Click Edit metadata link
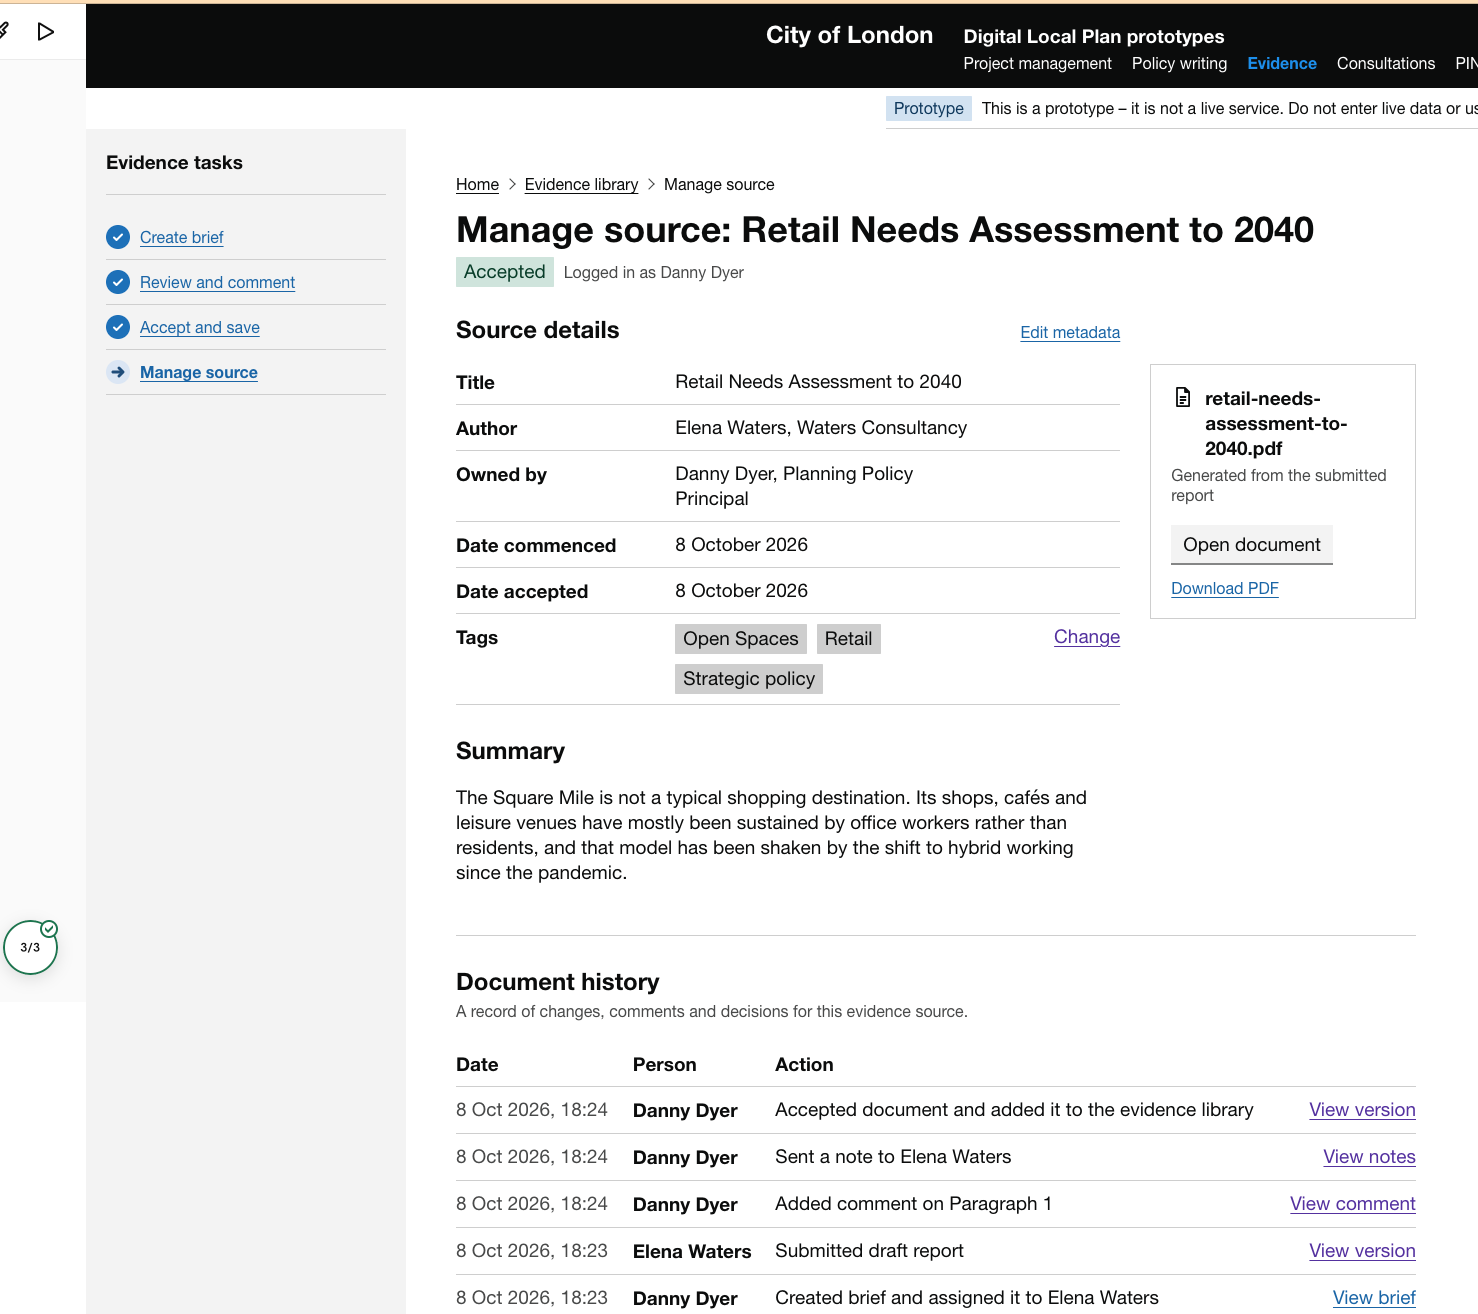The width and height of the screenshot is (1478, 1314). [1070, 332]
